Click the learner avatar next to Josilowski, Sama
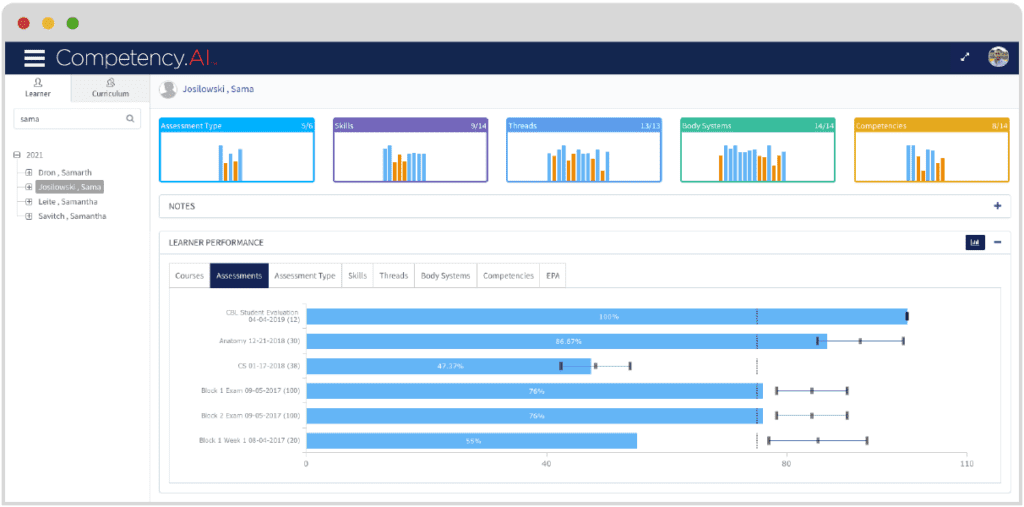 168,90
